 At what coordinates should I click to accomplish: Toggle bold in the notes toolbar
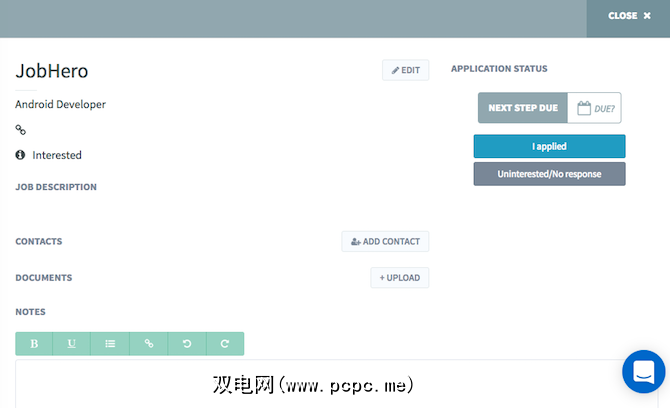point(34,343)
